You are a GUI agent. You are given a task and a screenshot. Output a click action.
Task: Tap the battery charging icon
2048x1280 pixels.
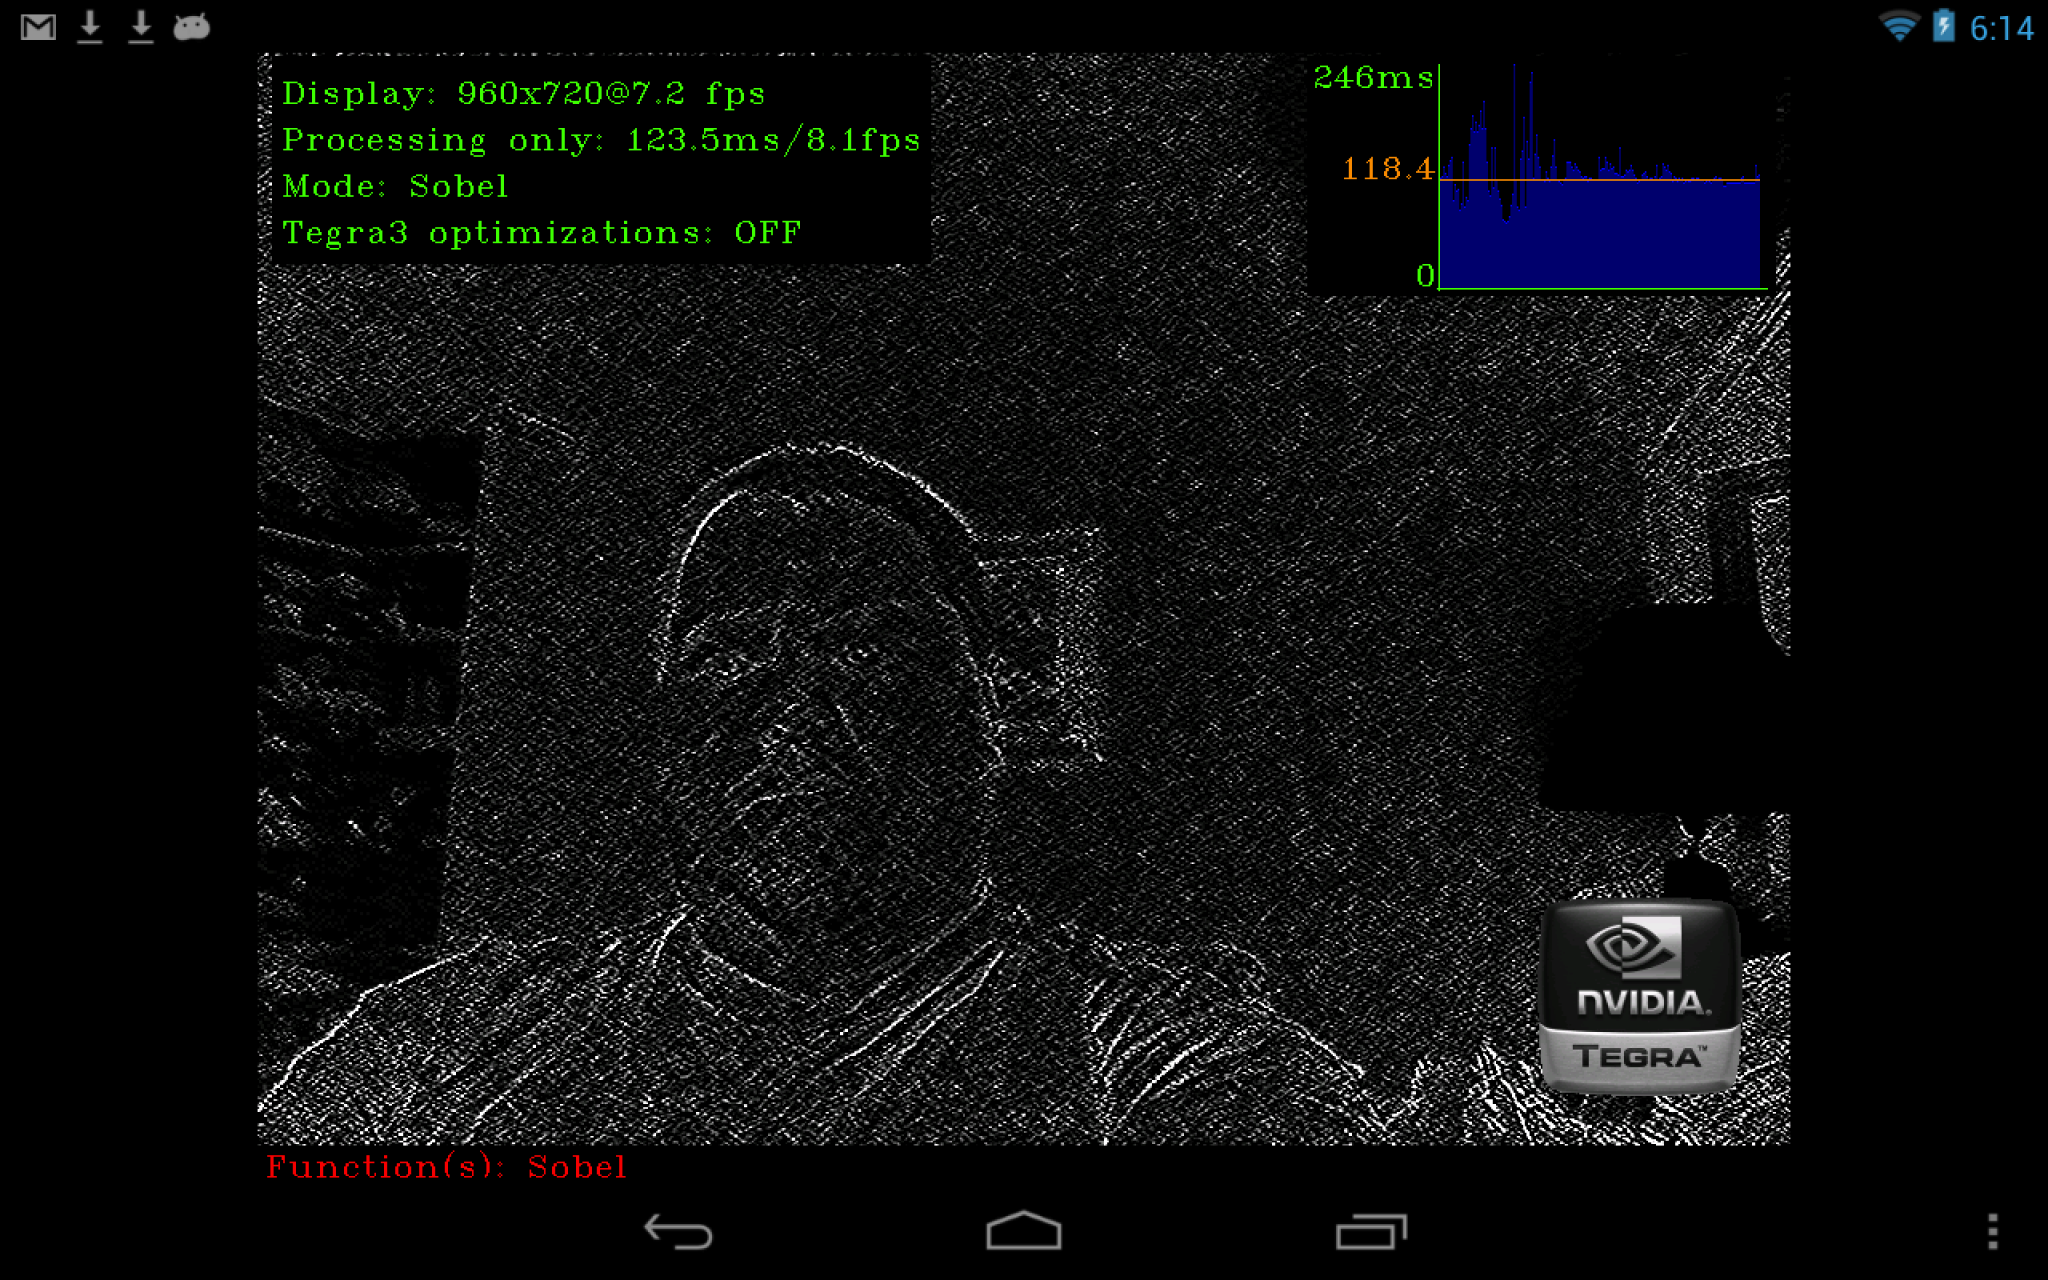tap(1943, 26)
